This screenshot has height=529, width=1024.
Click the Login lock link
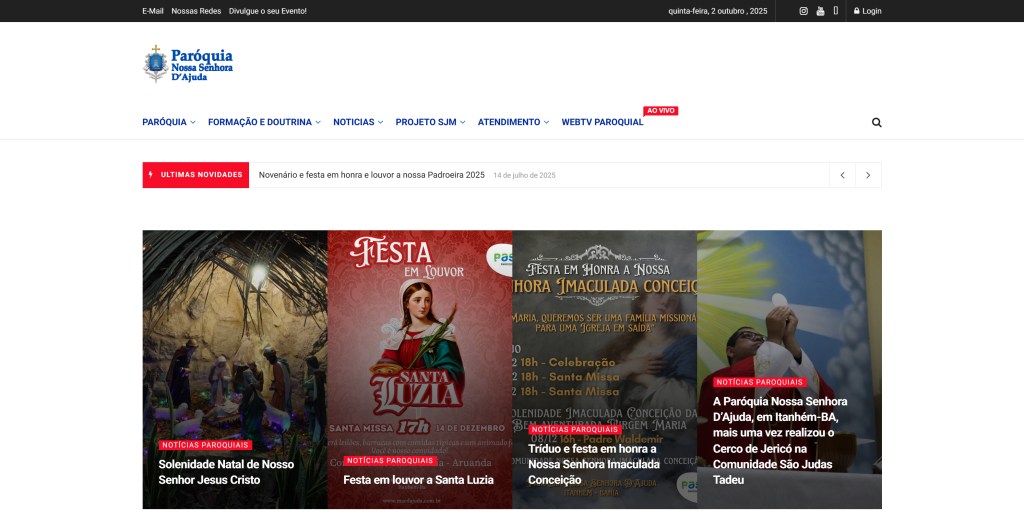(x=867, y=11)
